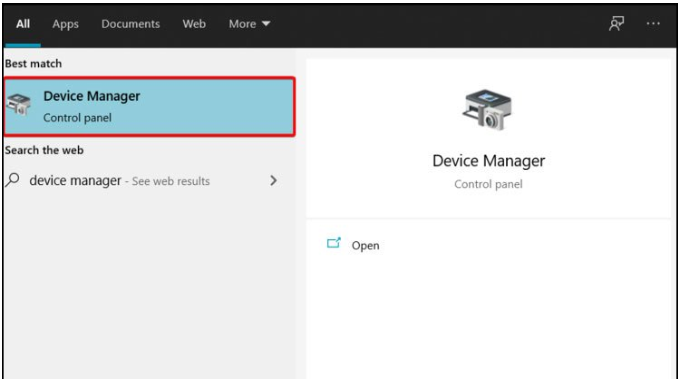Expand the More filter dropdown
The image size is (683, 382).
(x=250, y=24)
